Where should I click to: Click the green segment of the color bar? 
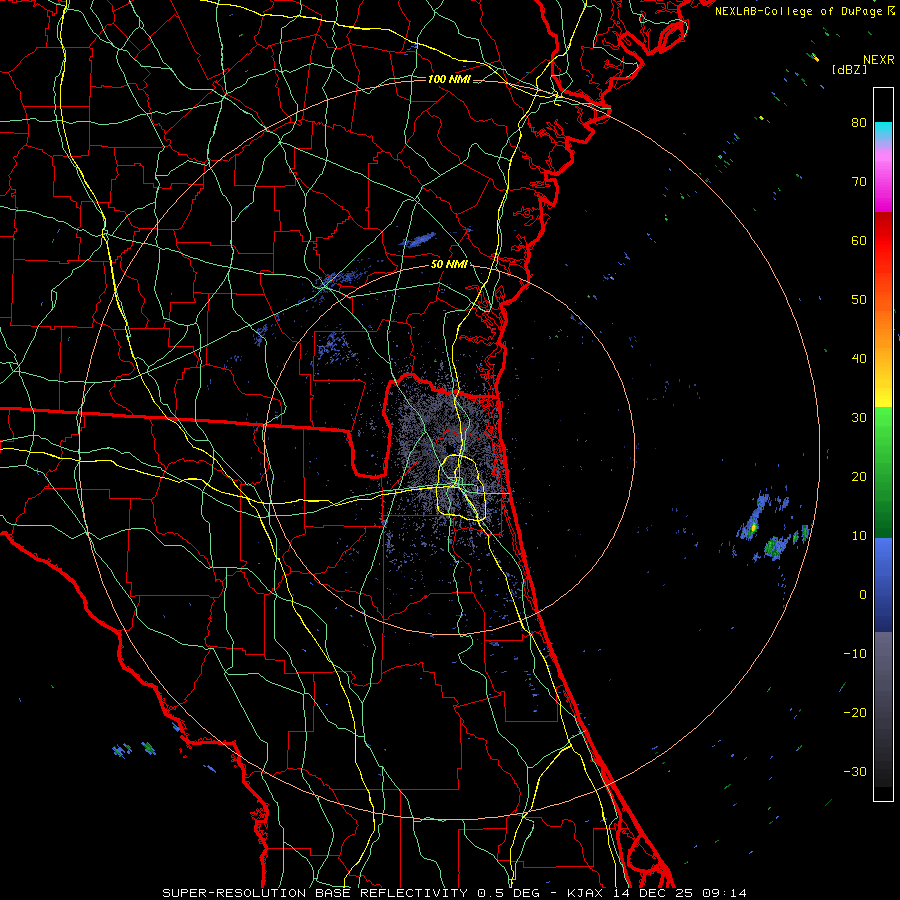pos(883,472)
